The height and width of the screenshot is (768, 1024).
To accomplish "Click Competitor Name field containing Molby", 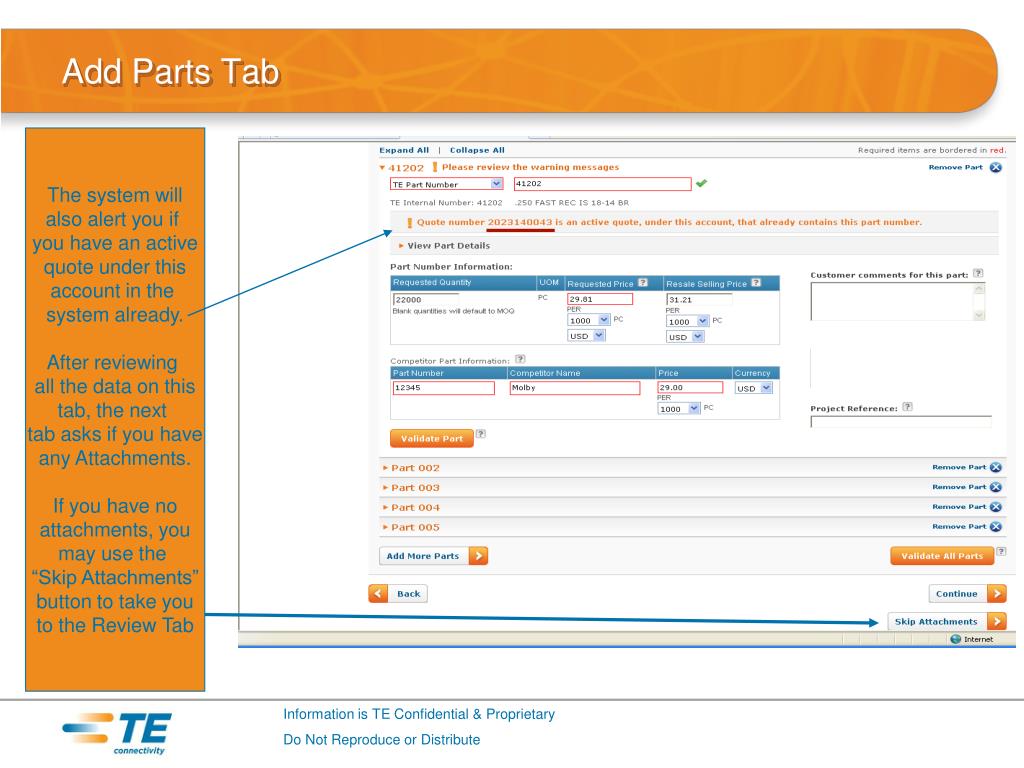I will 575,388.
